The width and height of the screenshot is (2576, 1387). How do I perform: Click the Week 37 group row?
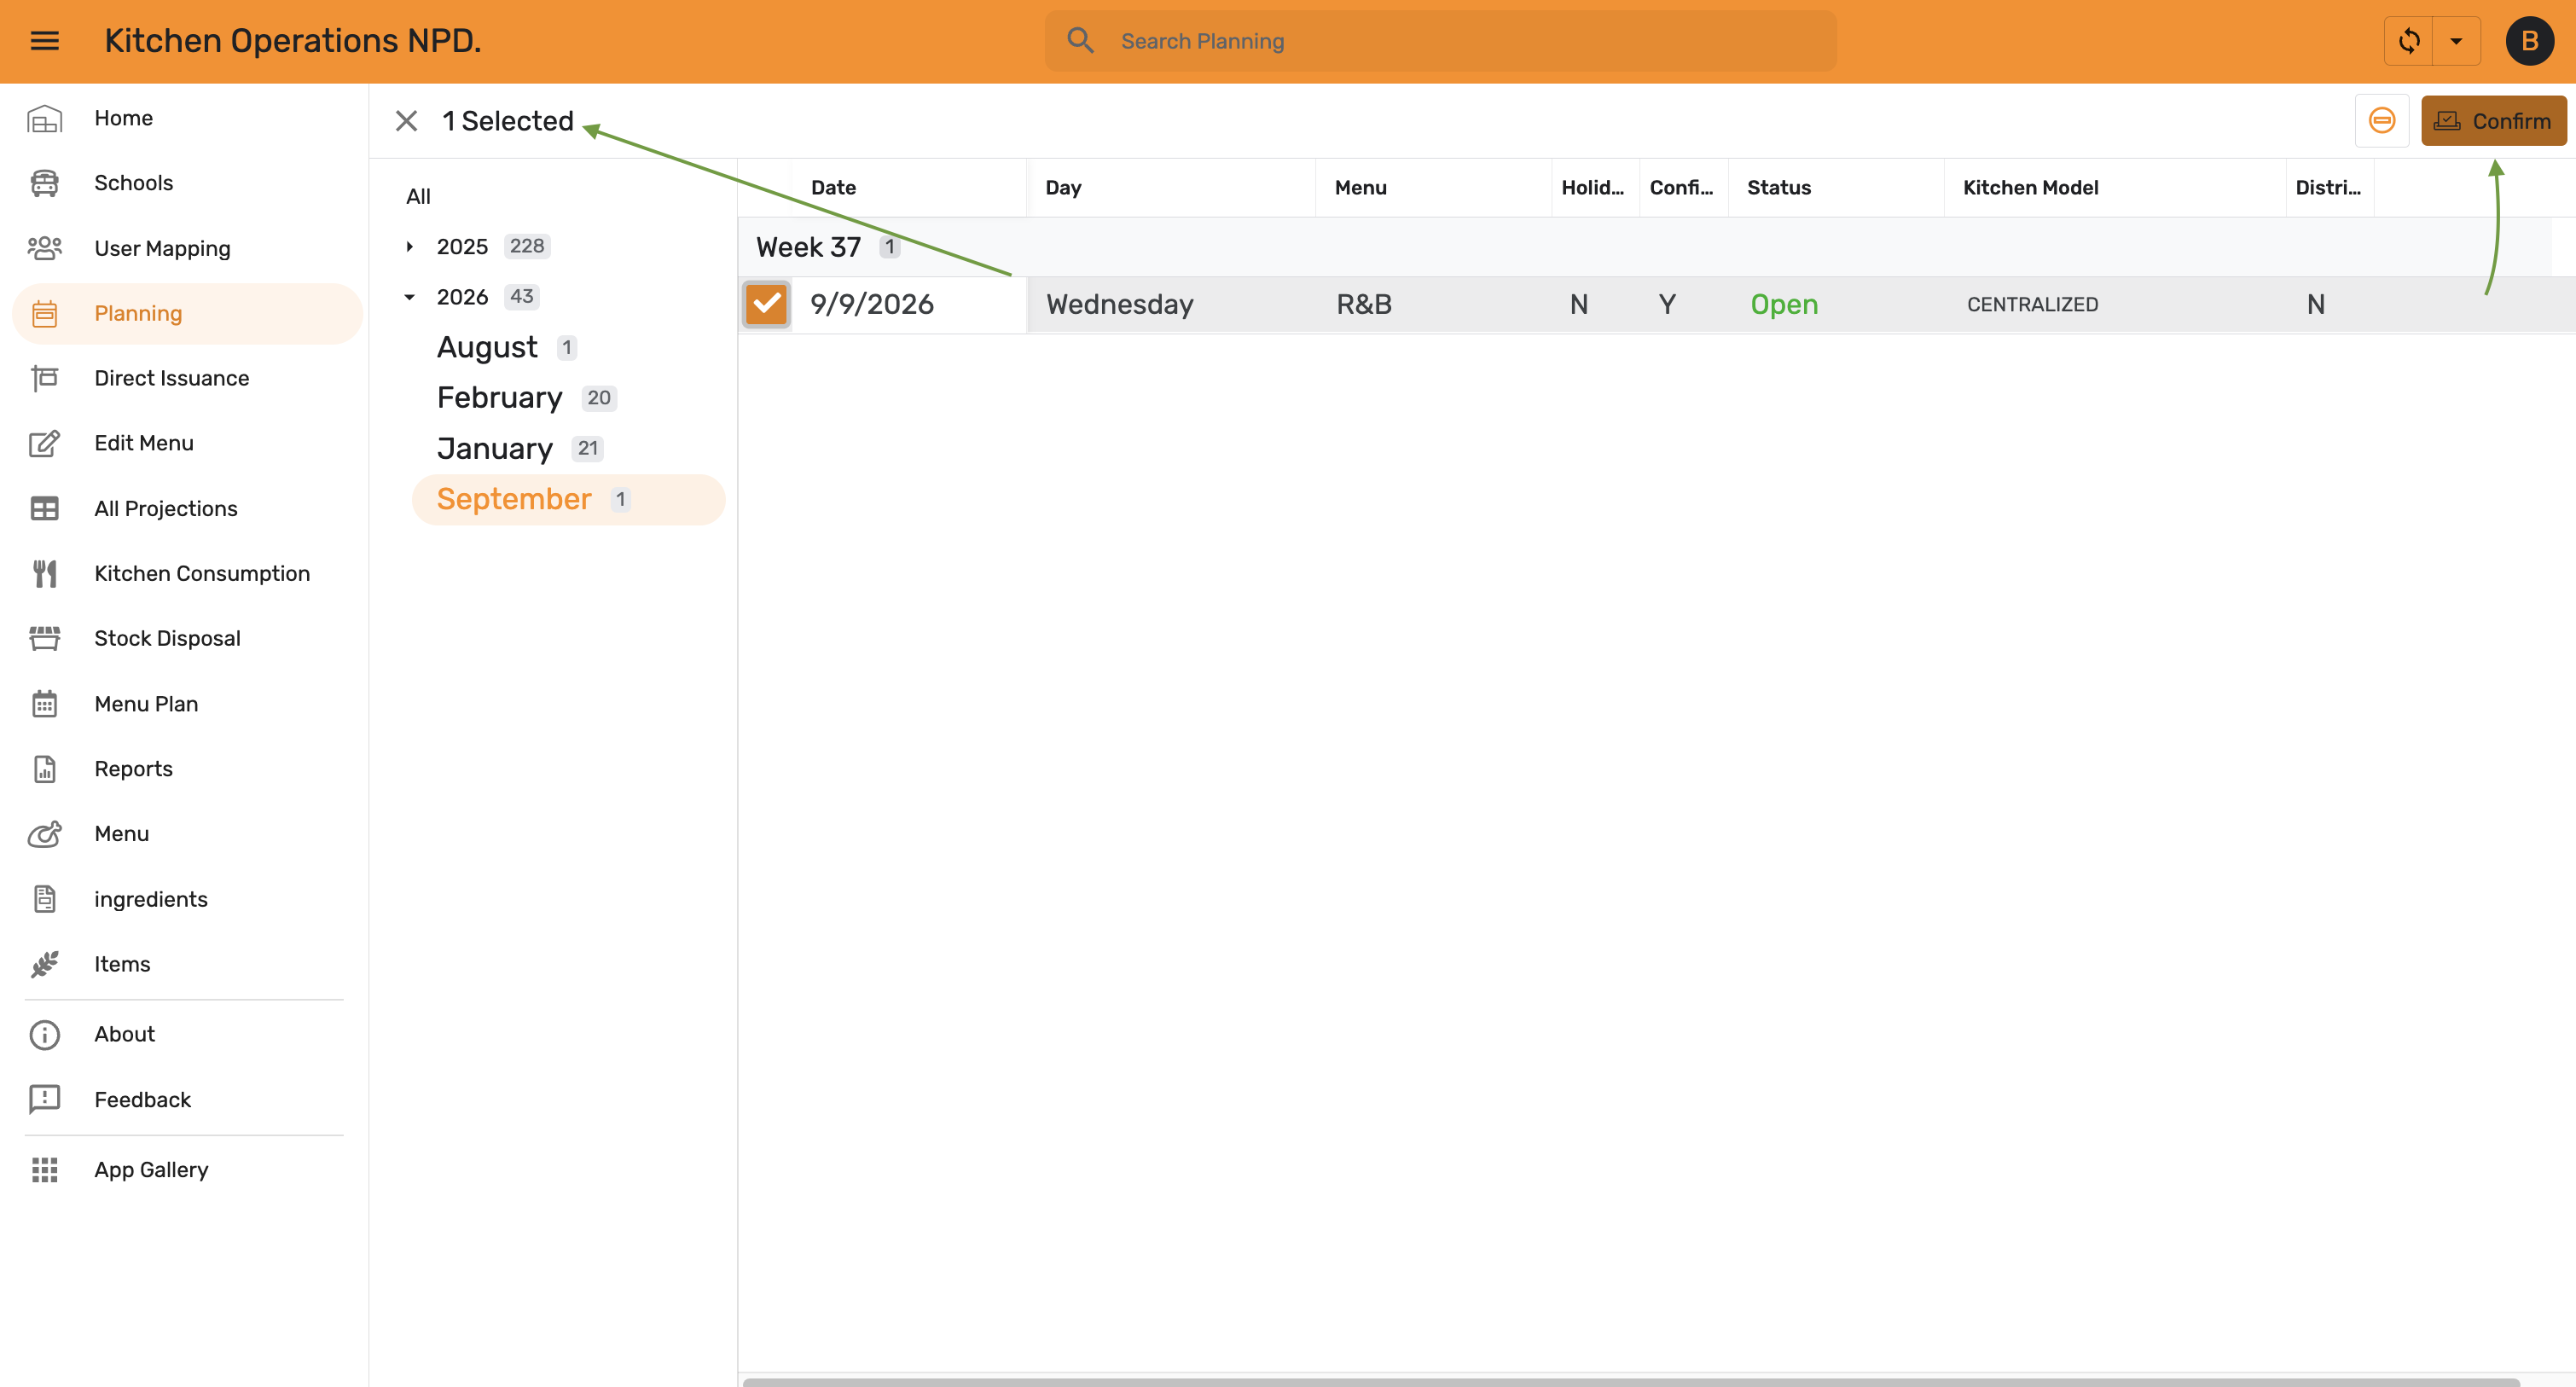(x=1645, y=247)
